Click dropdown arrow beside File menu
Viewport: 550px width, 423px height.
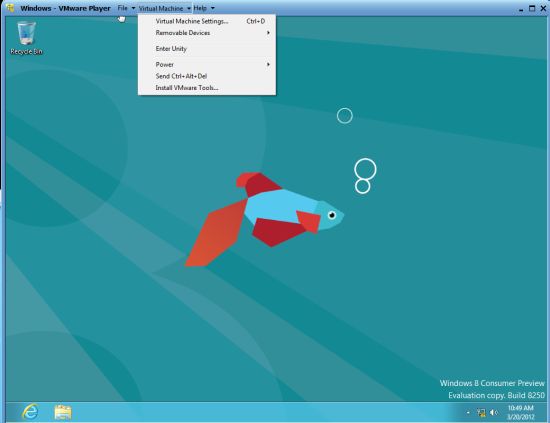tap(133, 8)
